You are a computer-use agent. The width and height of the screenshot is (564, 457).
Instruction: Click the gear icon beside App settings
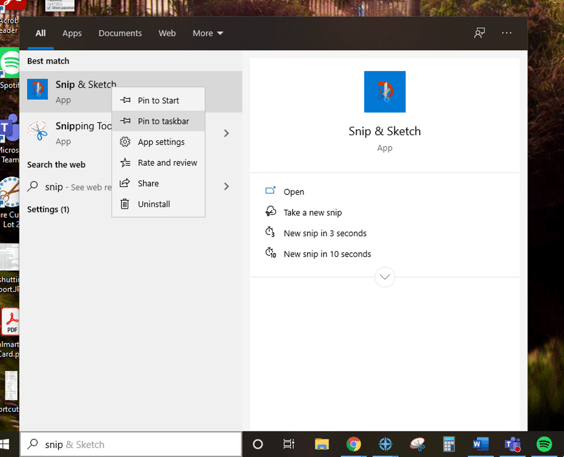[x=125, y=142]
